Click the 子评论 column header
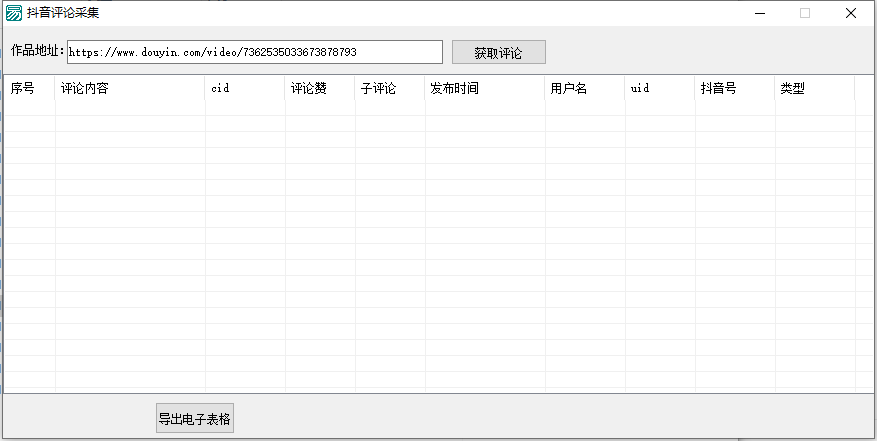The image size is (877, 441). coord(390,88)
